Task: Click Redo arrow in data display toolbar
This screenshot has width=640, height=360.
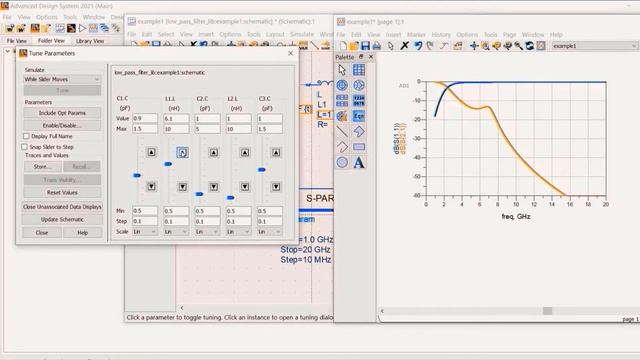Action: click(430, 46)
